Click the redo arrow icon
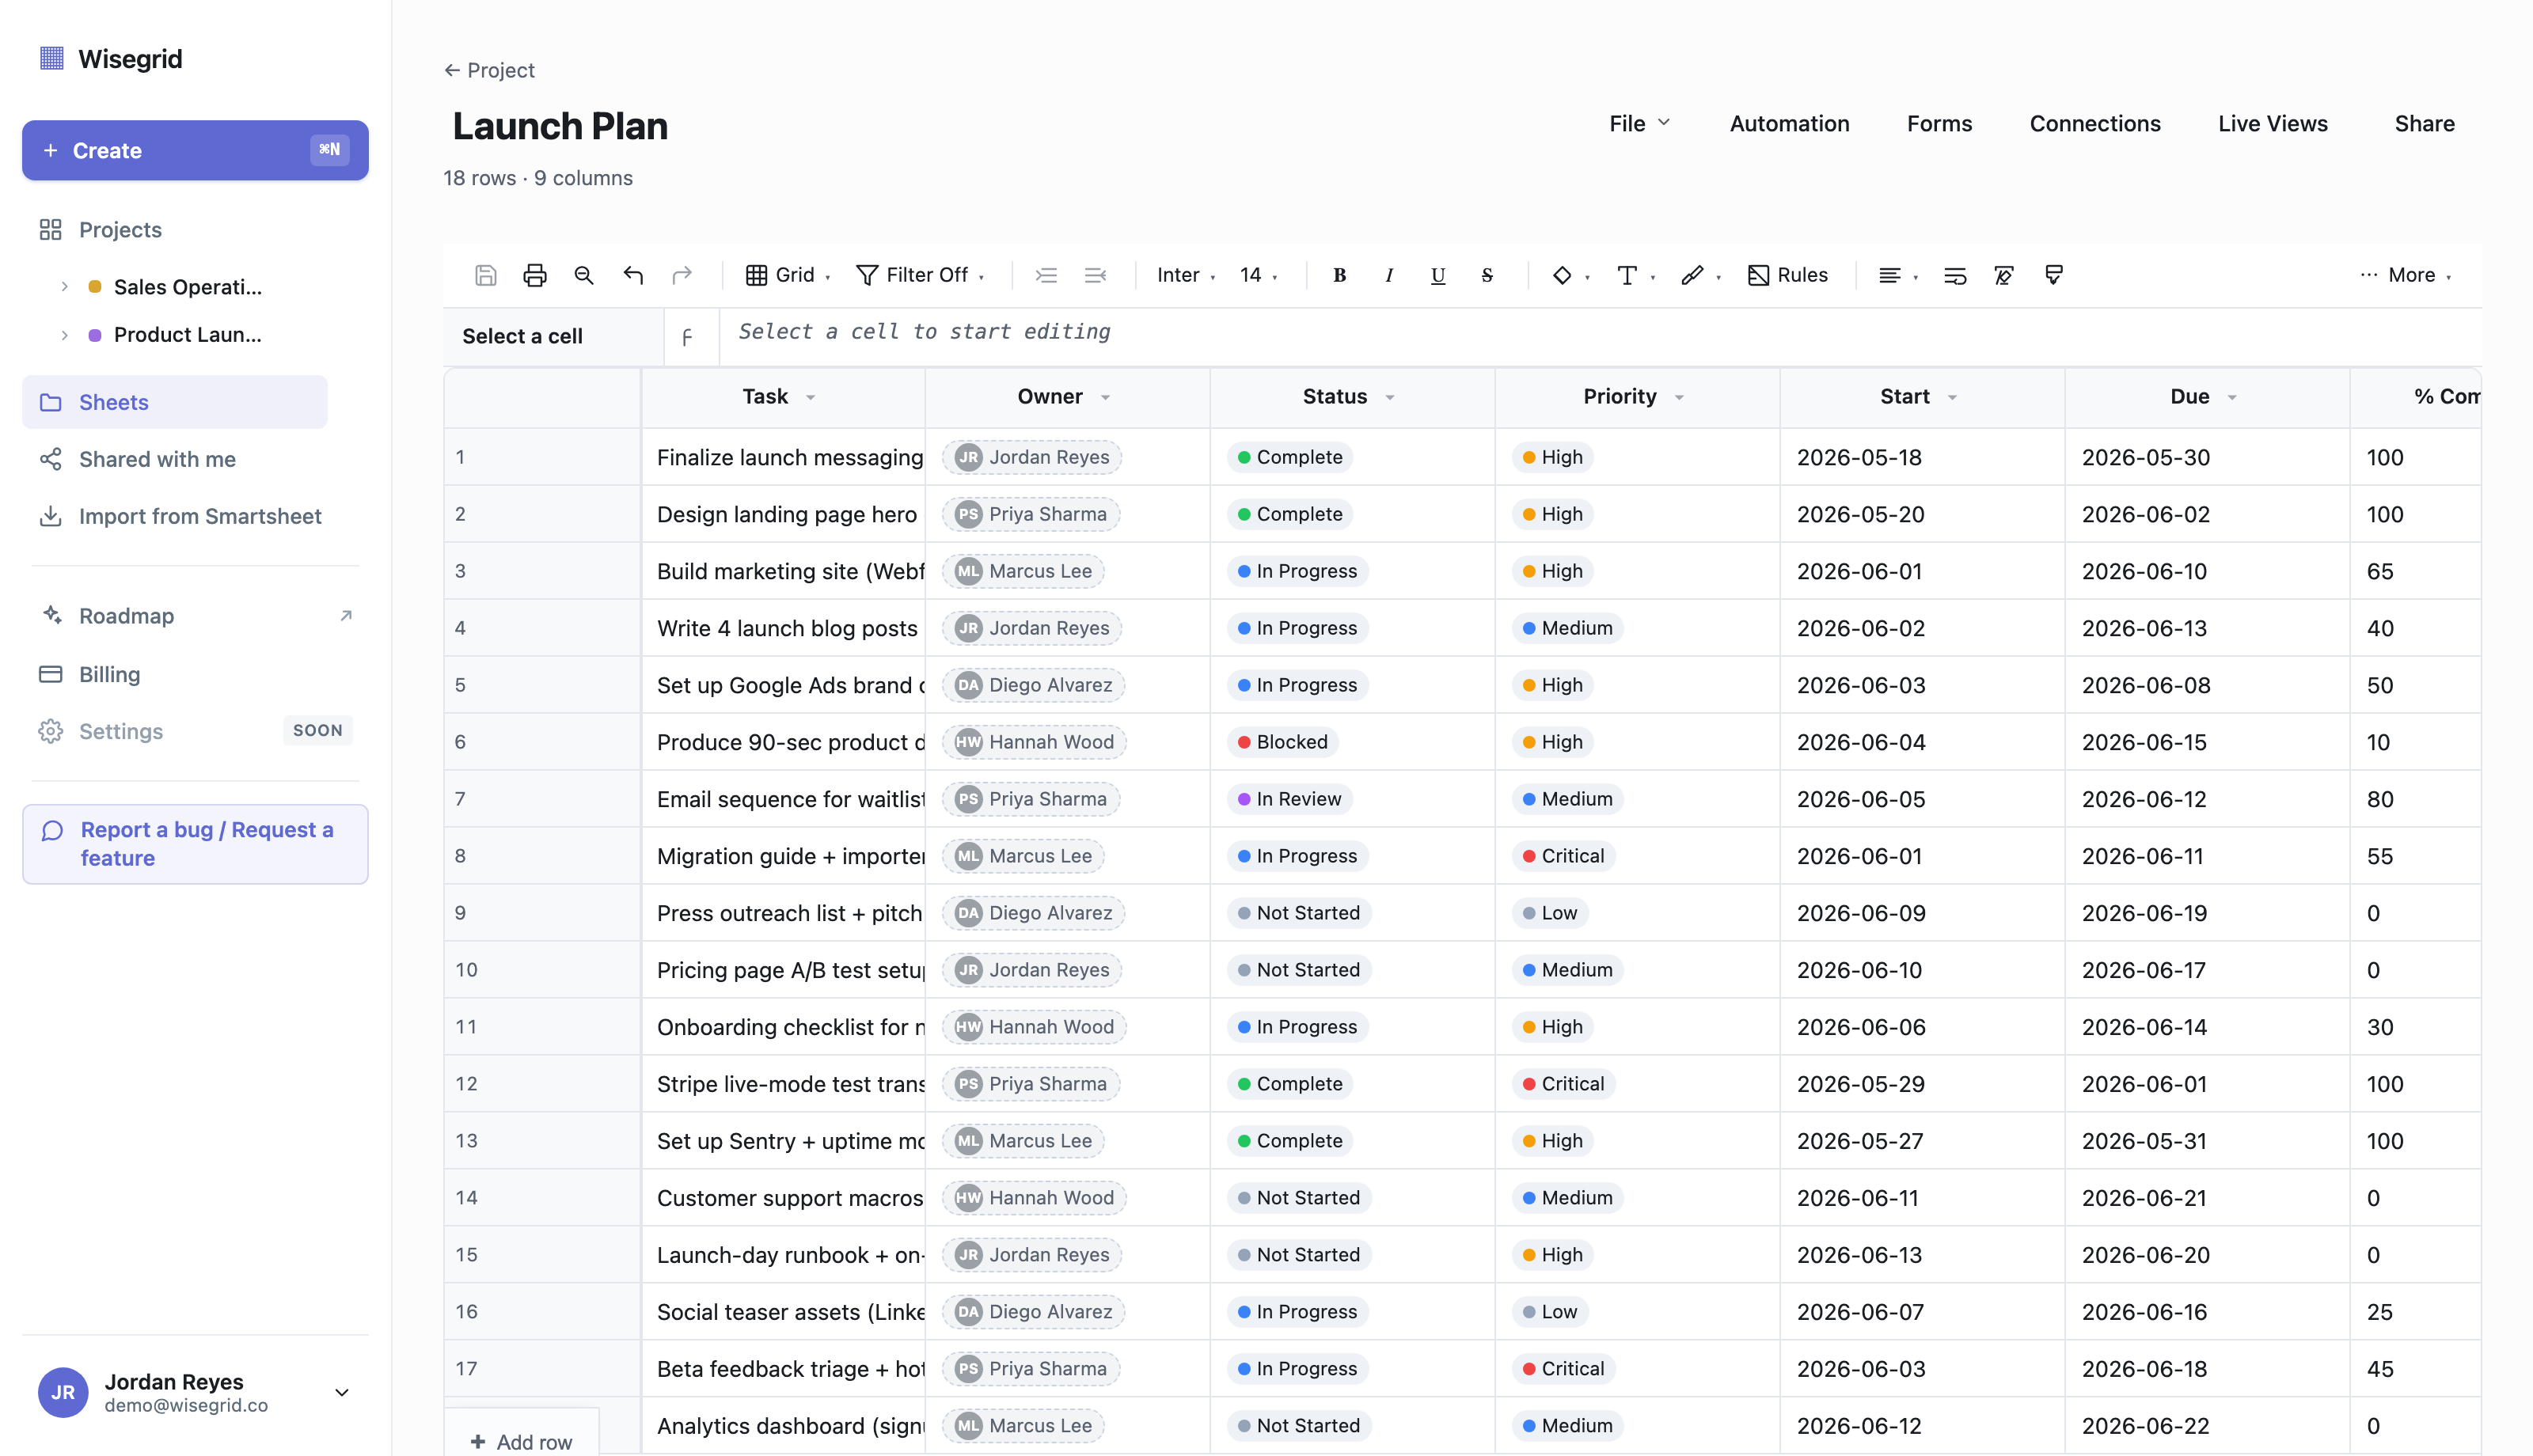The image size is (2533, 1456). coord(682,275)
